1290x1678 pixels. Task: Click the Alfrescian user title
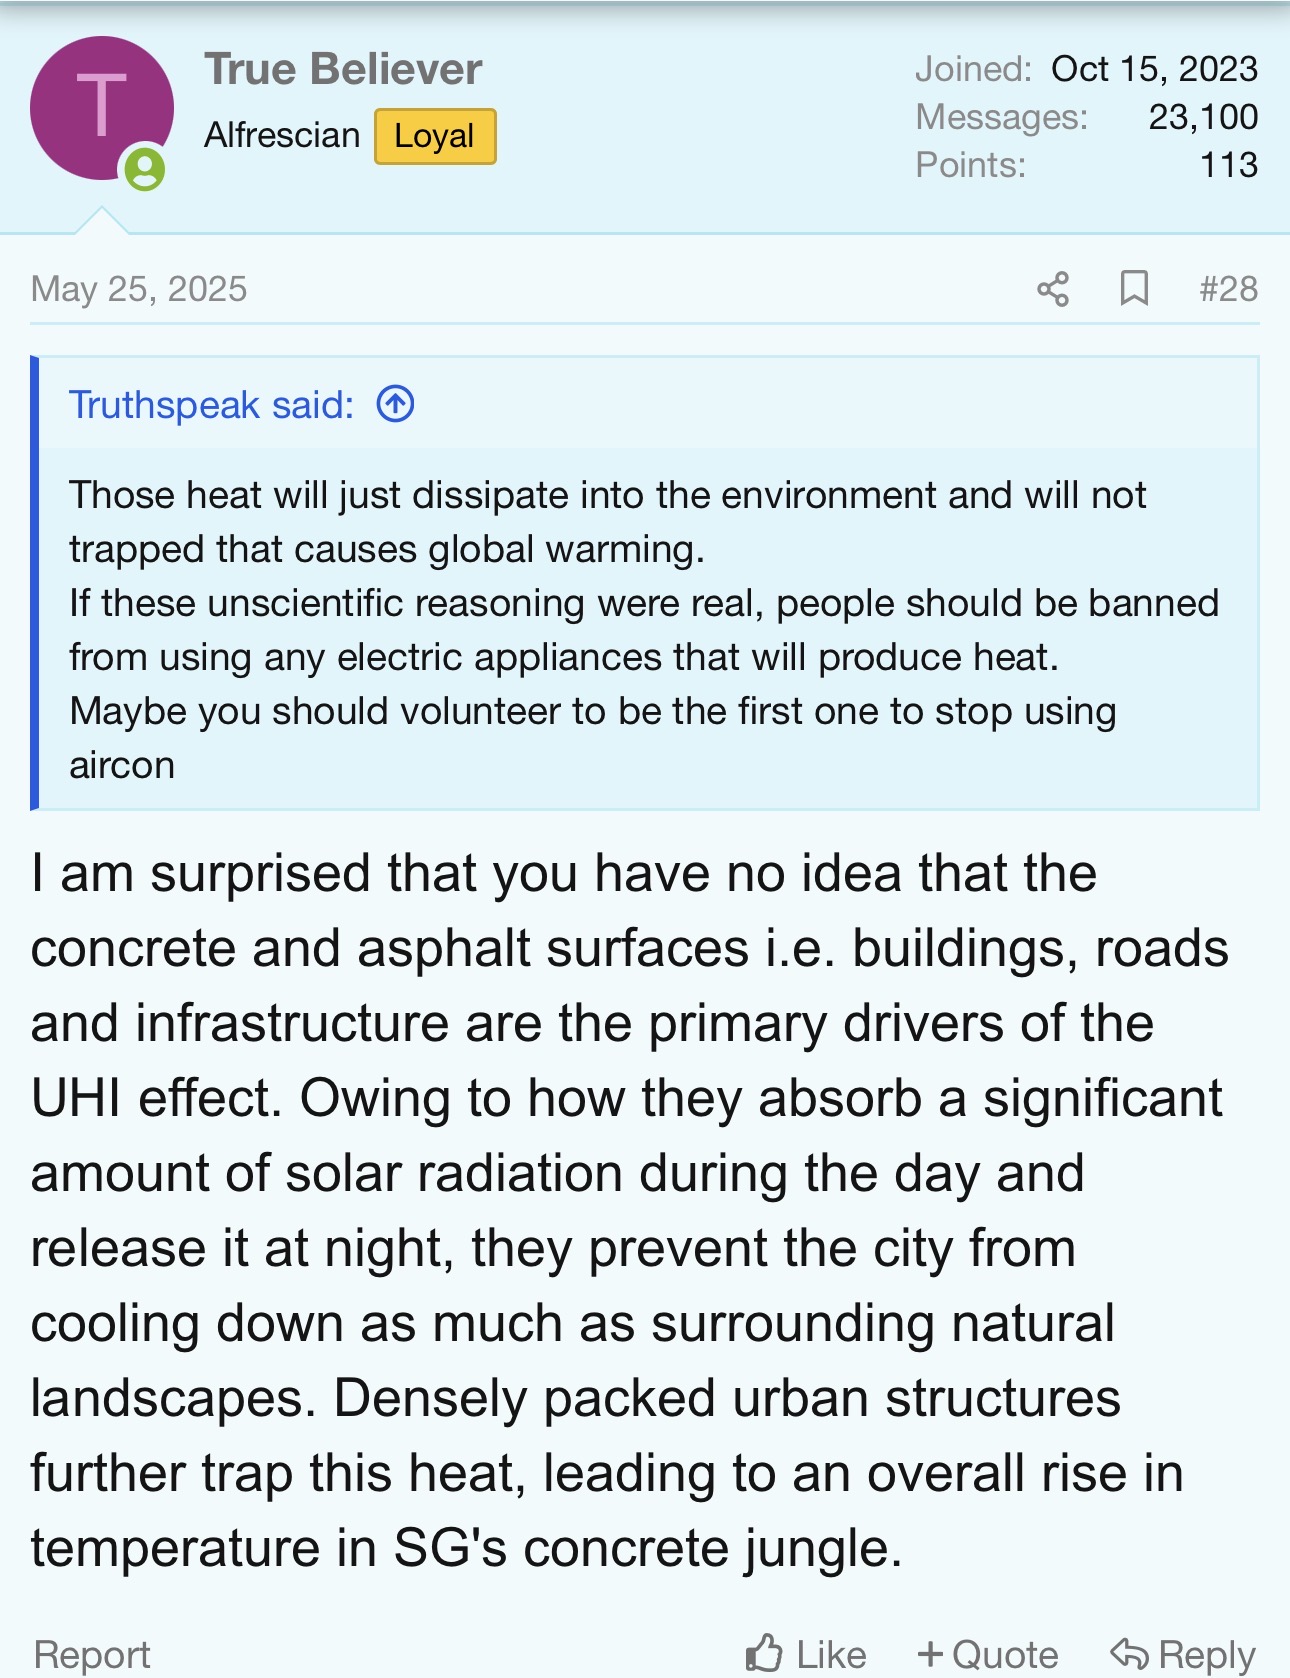point(282,135)
